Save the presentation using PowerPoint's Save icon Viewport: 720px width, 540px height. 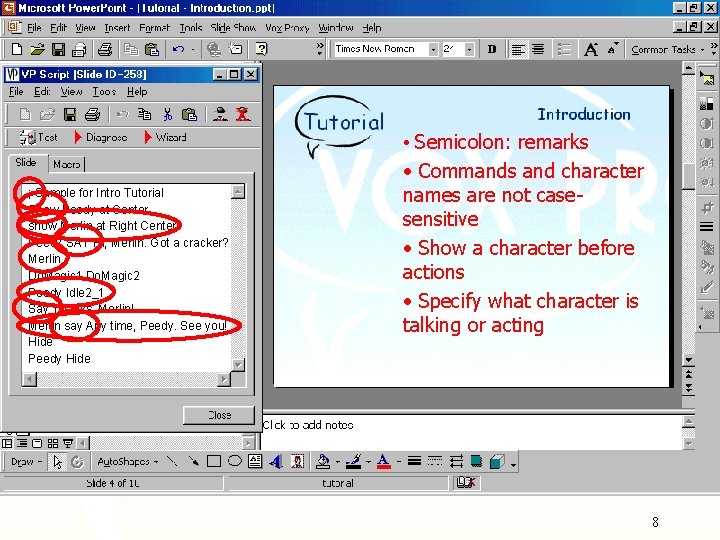(x=58, y=49)
